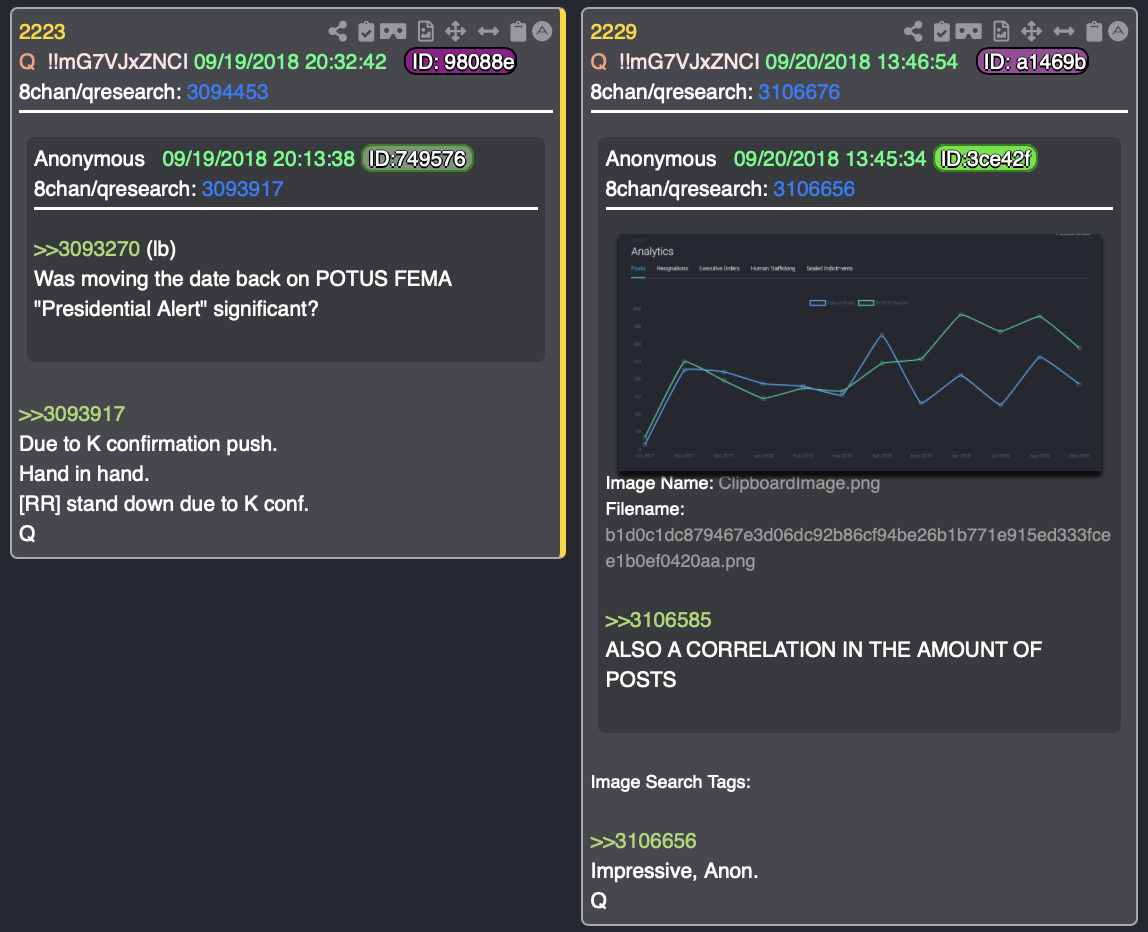1148x932 pixels.
Task: Open VR goggles icon on post 2229
Action: pyautogui.click(x=969, y=31)
